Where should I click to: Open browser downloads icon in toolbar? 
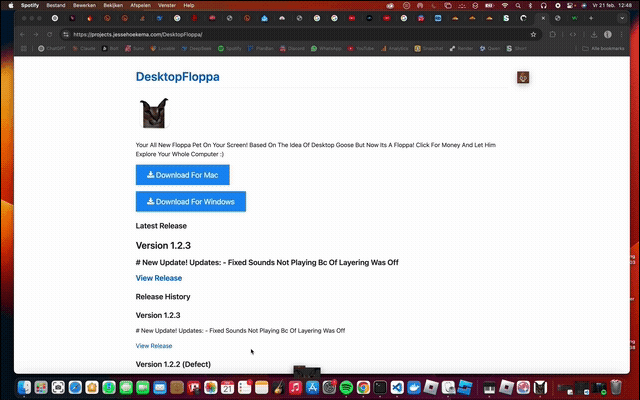point(594,35)
